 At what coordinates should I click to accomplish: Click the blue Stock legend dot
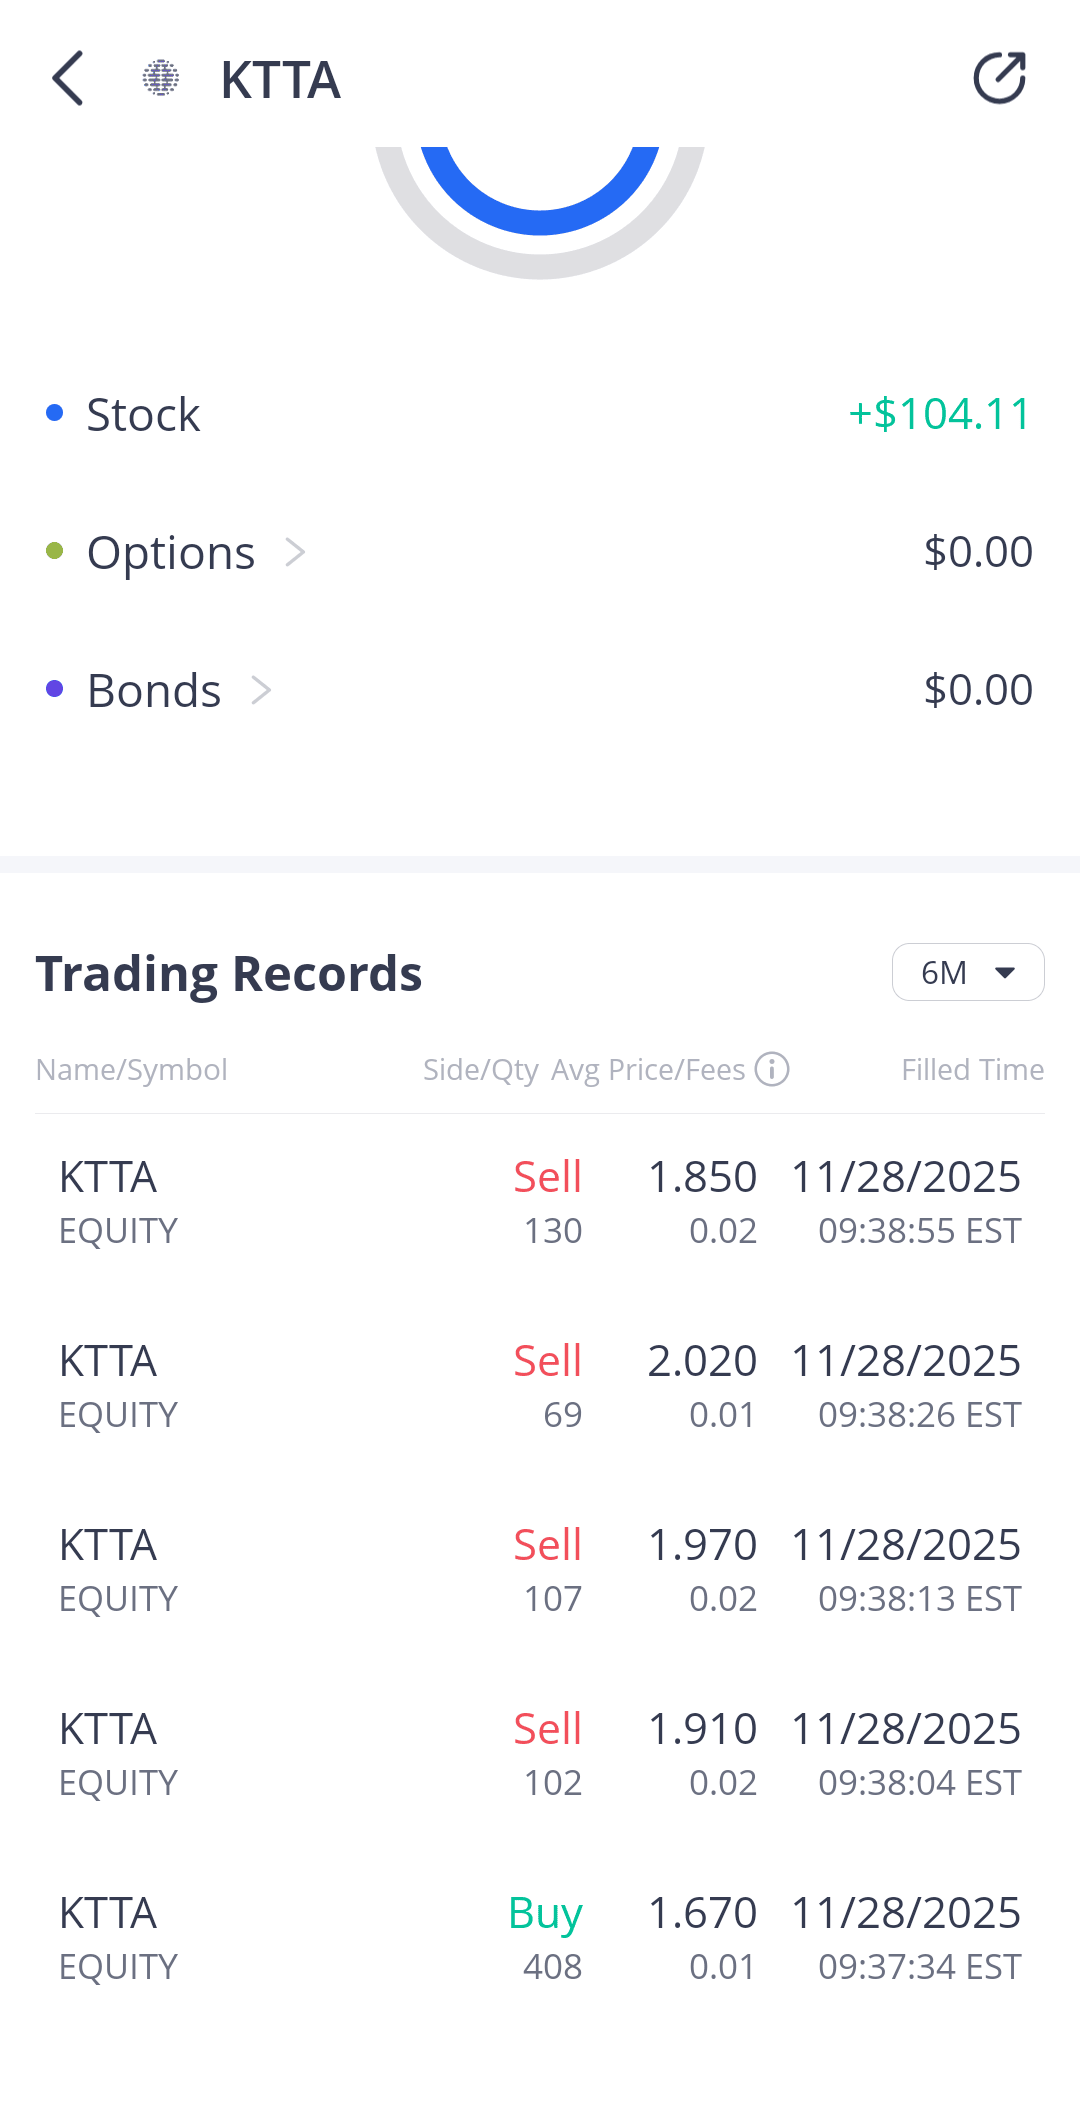[55, 413]
